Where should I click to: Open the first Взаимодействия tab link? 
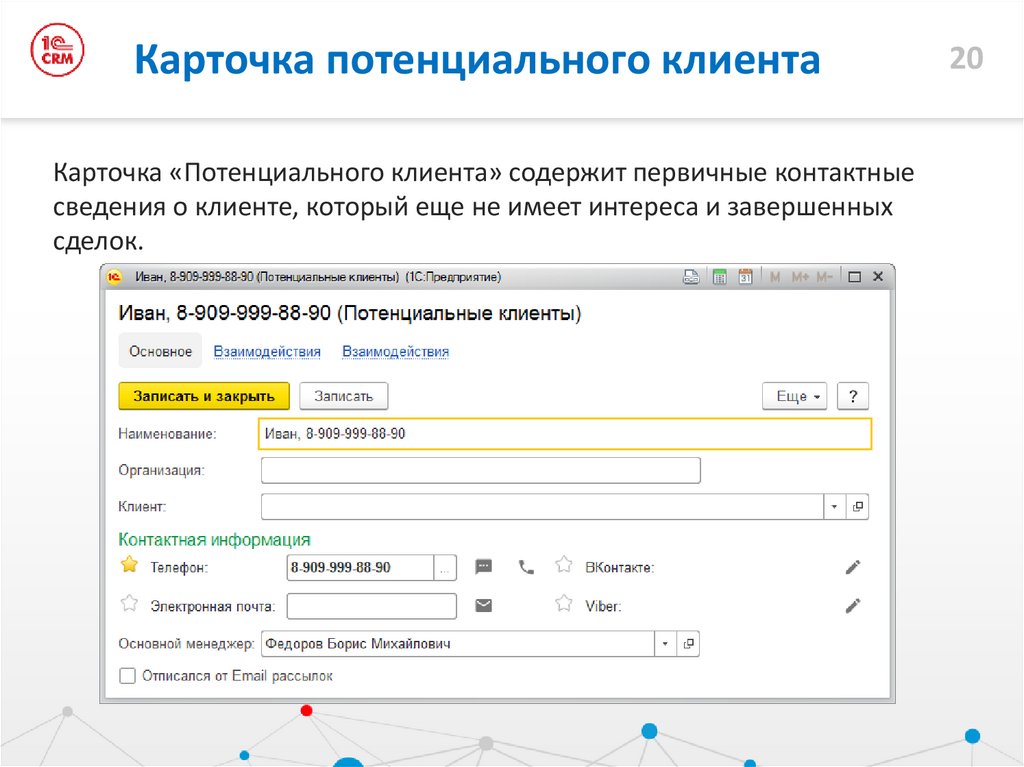click(x=267, y=352)
